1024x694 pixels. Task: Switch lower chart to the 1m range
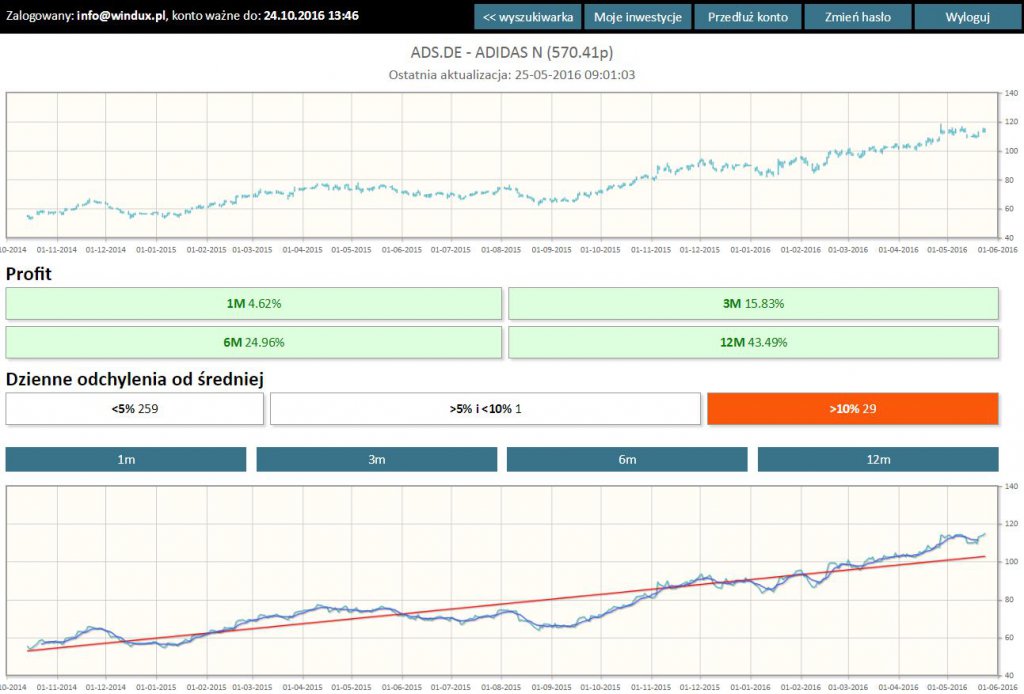(x=126, y=459)
